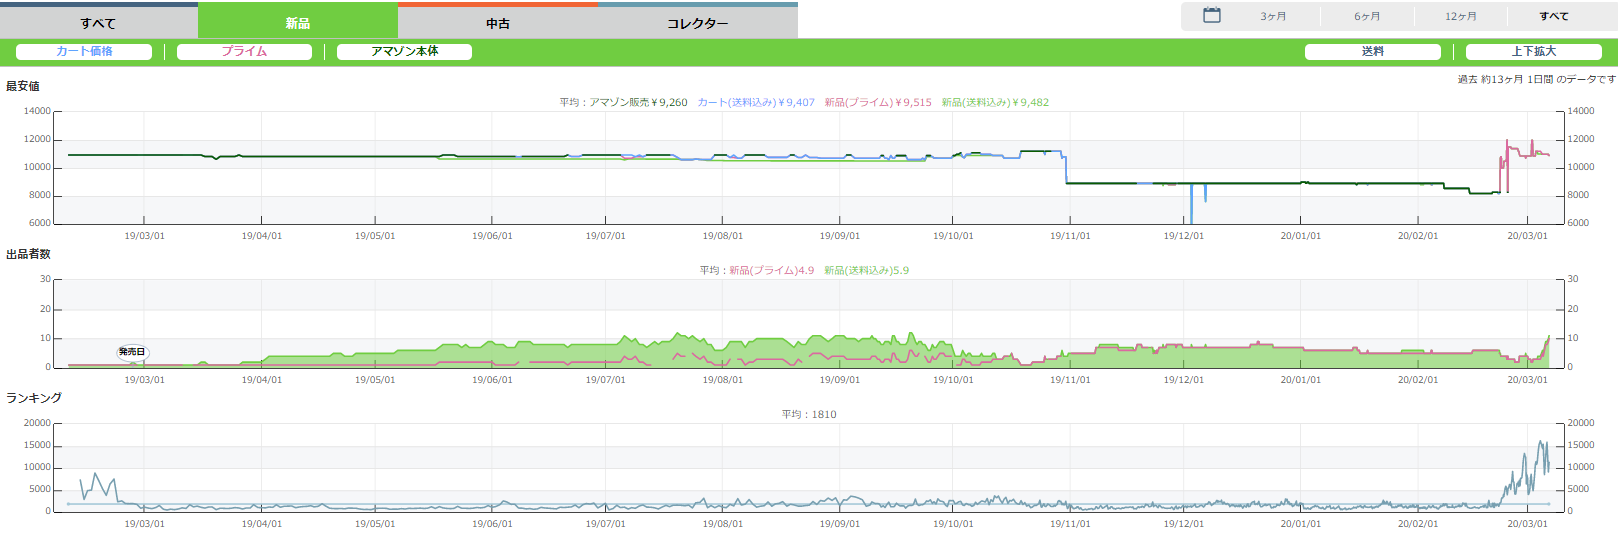Select the 新品 tab
The height and width of the screenshot is (535, 1618).
[x=298, y=23]
